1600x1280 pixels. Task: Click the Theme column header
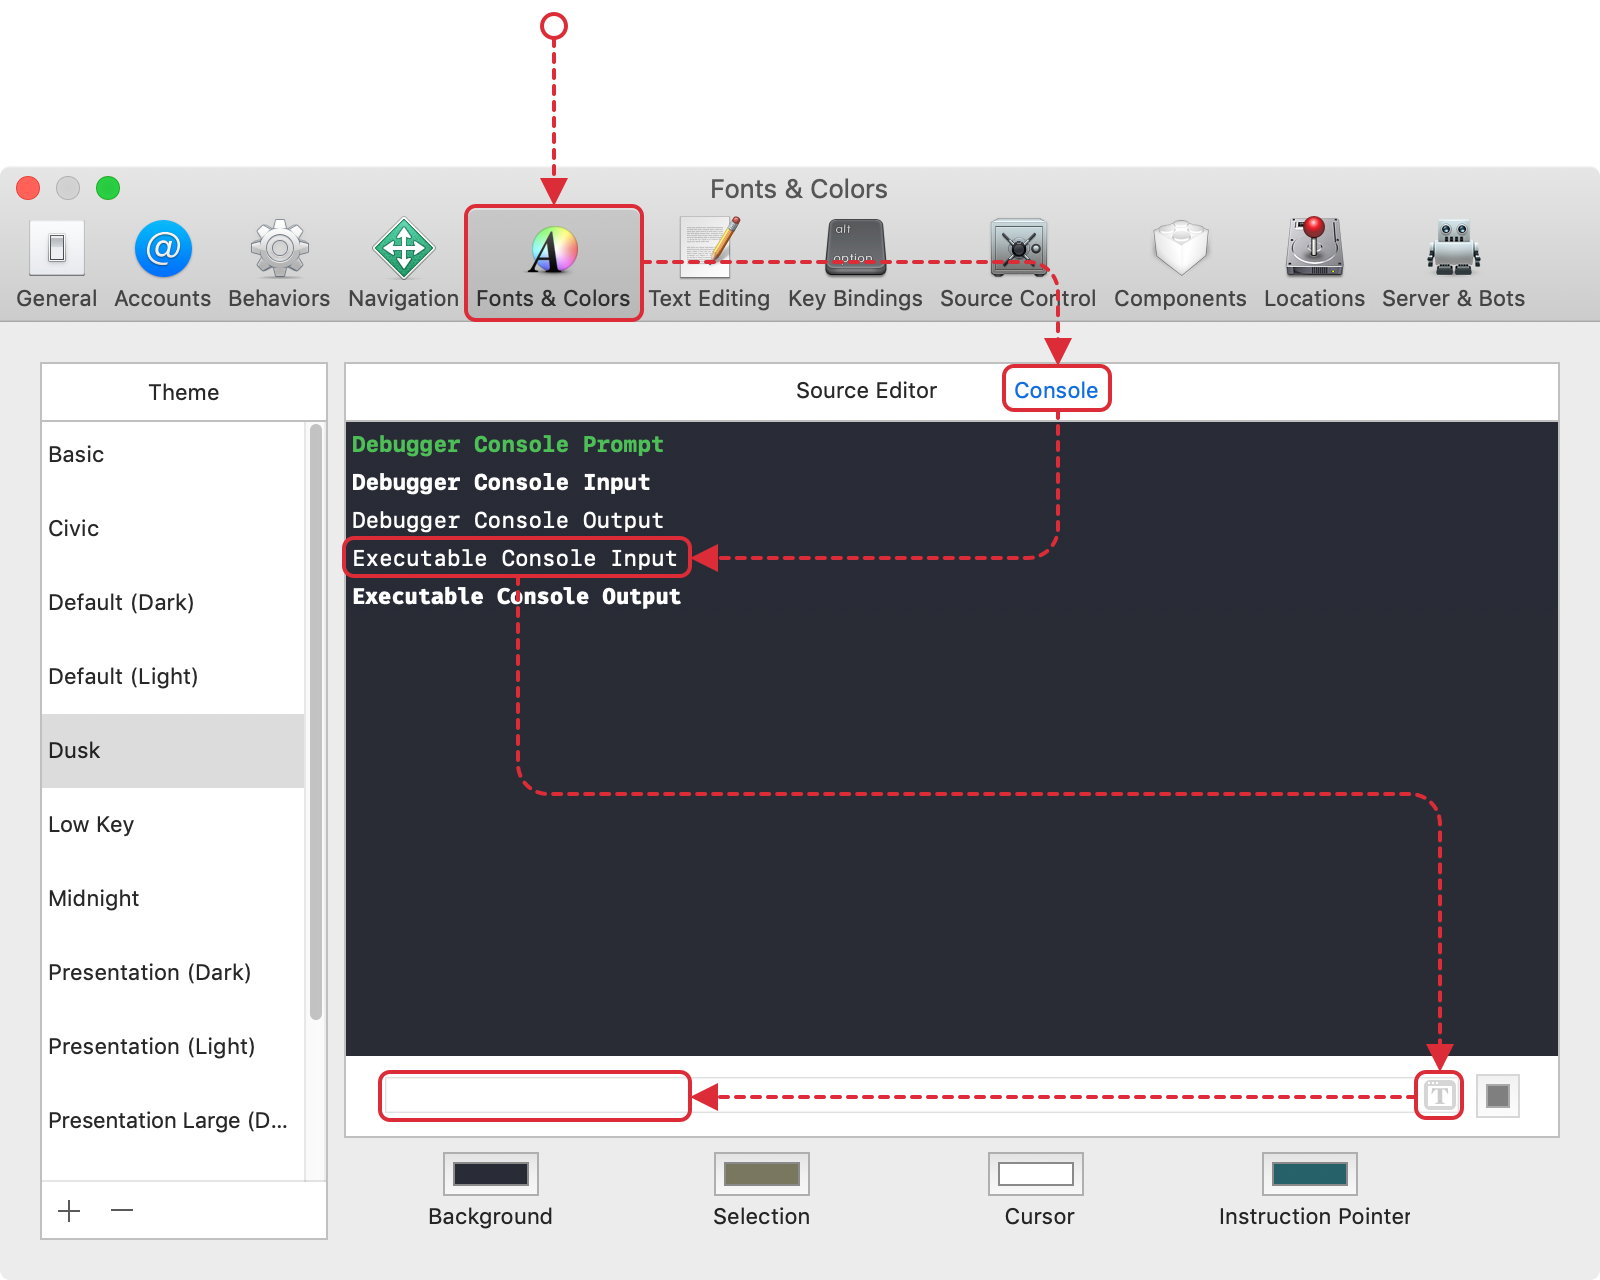click(184, 392)
